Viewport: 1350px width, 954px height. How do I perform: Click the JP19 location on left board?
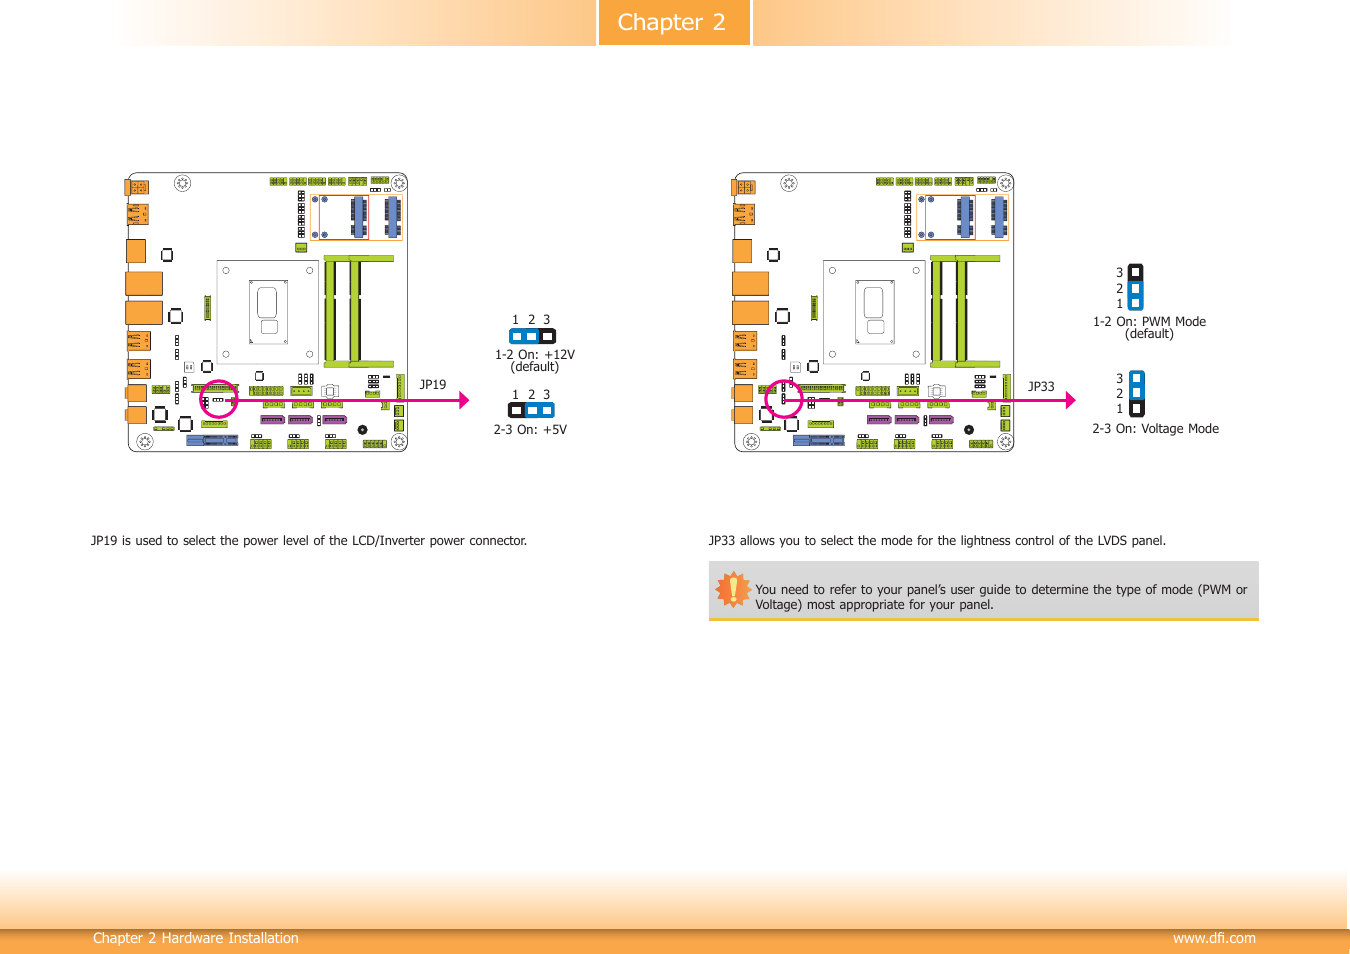coord(219,399)
